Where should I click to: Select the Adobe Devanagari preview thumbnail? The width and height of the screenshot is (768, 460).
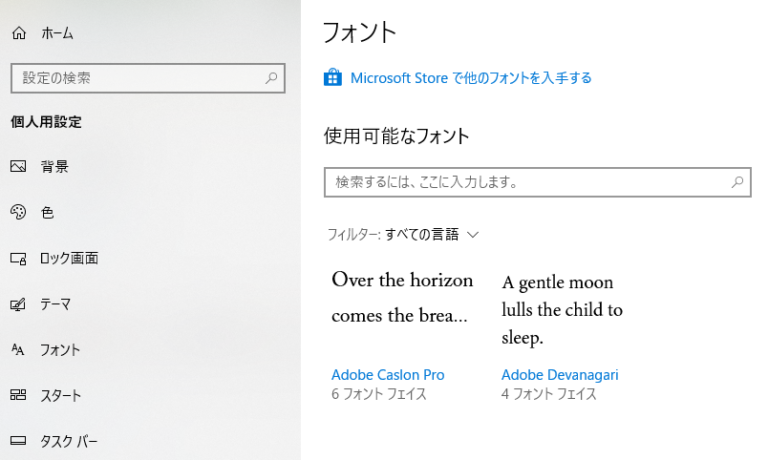click(562, 310)
